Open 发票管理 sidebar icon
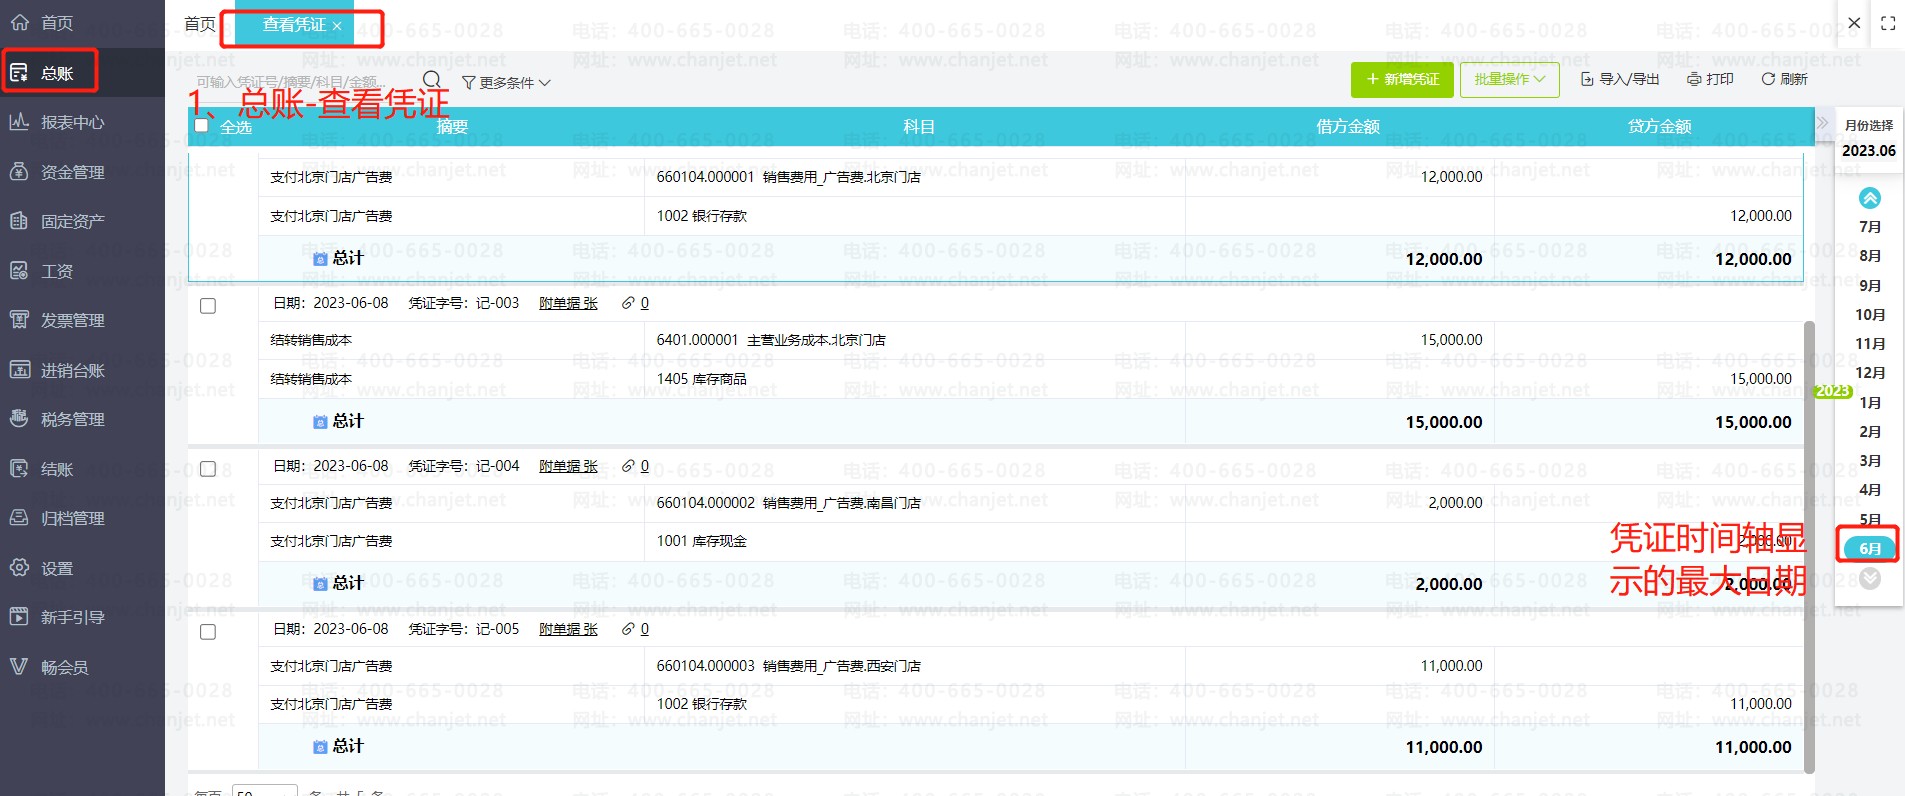 click(19, 320)
